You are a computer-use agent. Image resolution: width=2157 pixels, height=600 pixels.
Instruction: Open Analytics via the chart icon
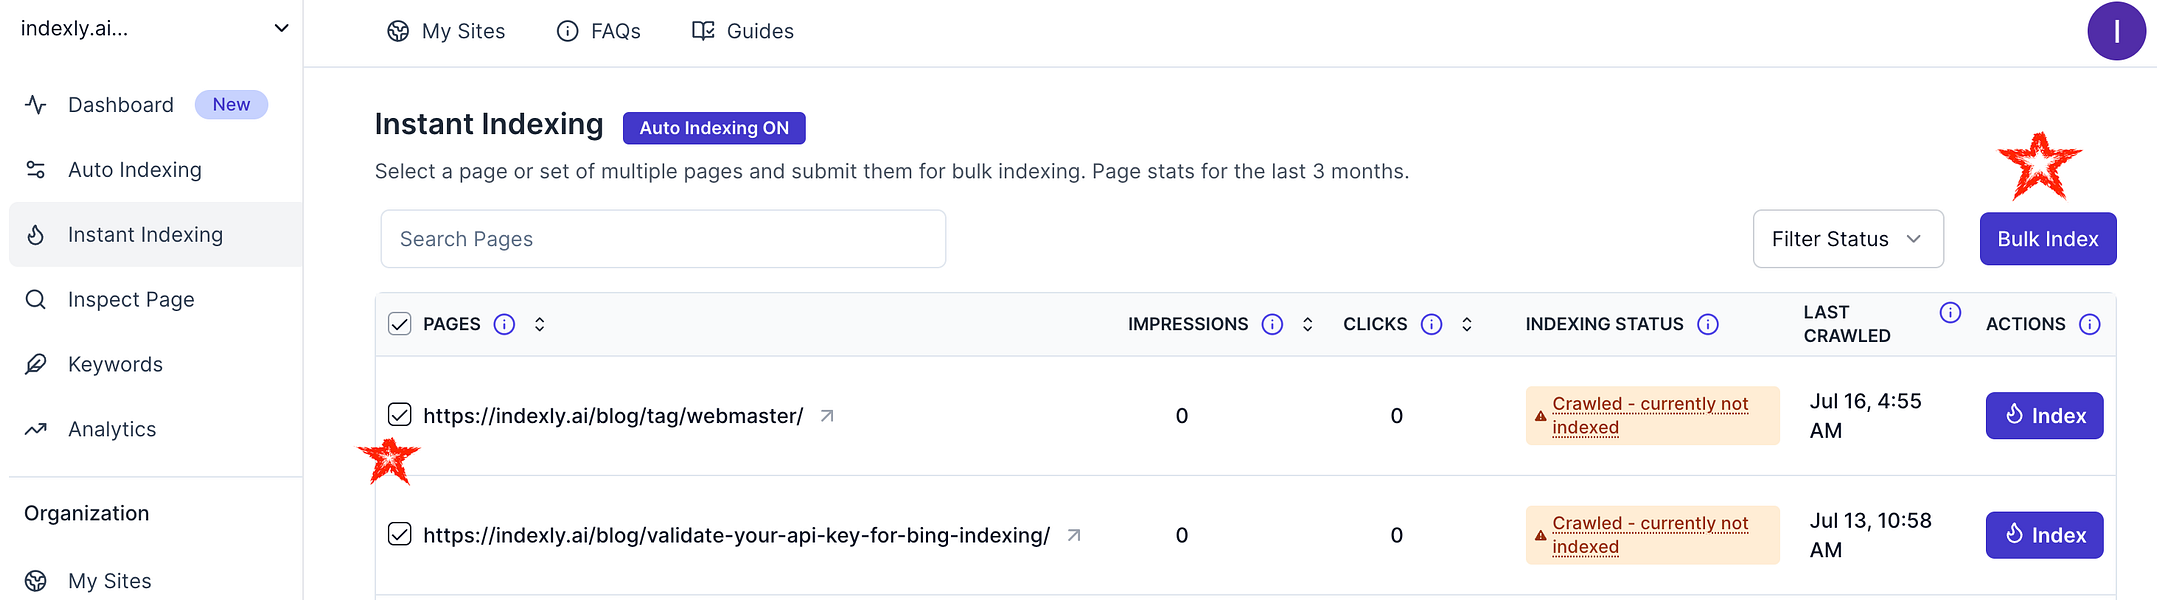click(x=36, y=428)
